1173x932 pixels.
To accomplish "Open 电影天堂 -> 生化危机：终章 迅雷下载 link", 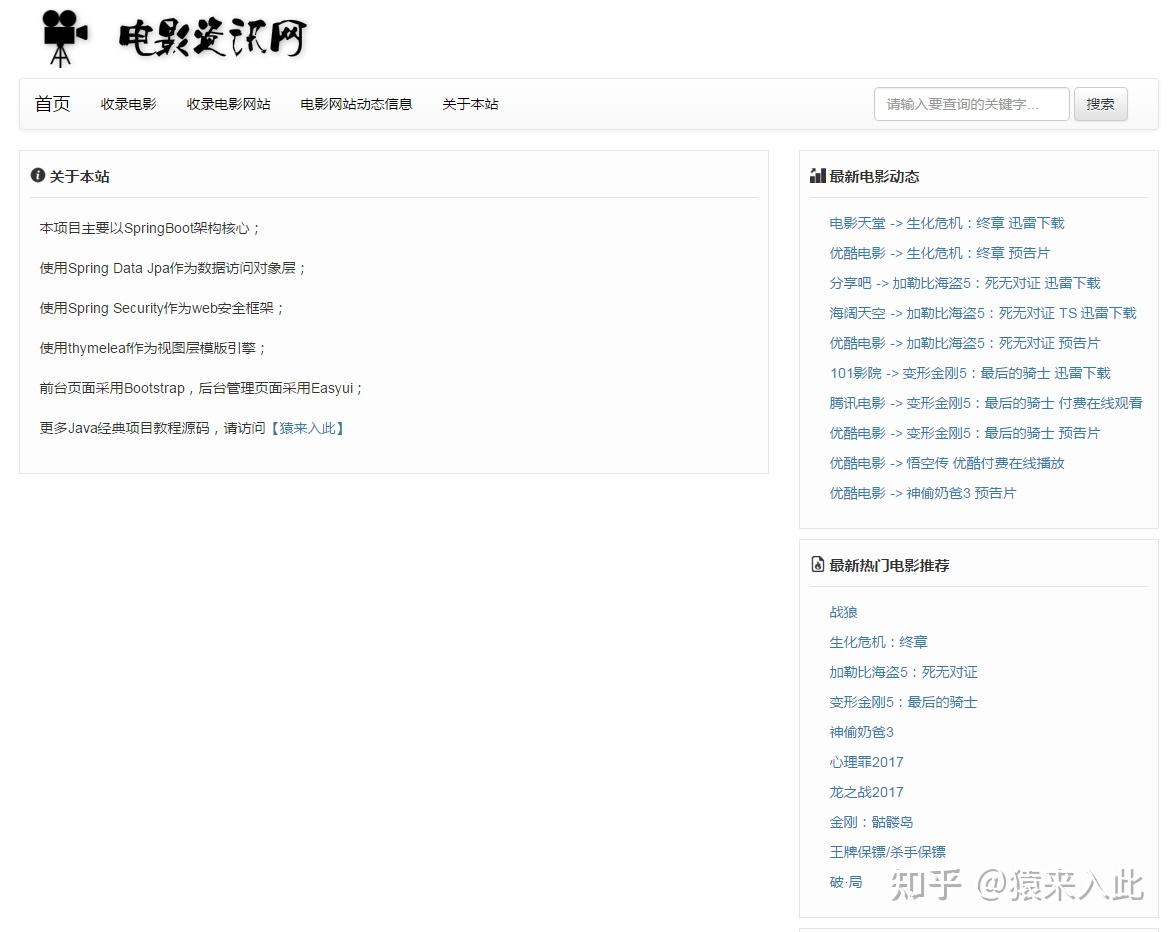I will (x=946, y=223).
